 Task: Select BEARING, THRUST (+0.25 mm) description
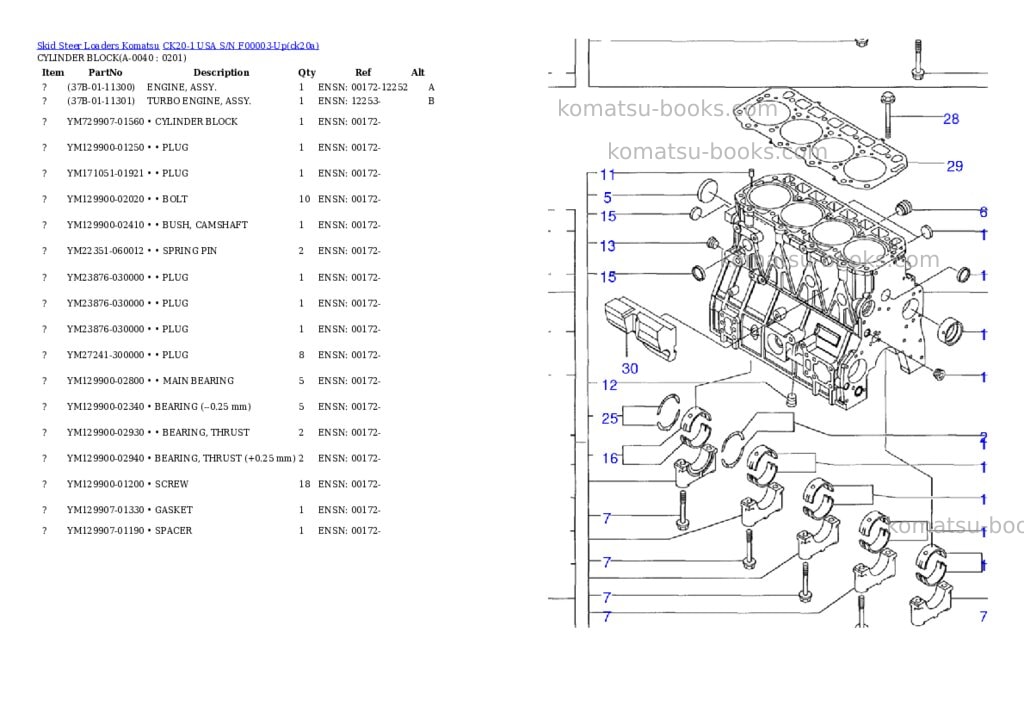pos(225,459)
